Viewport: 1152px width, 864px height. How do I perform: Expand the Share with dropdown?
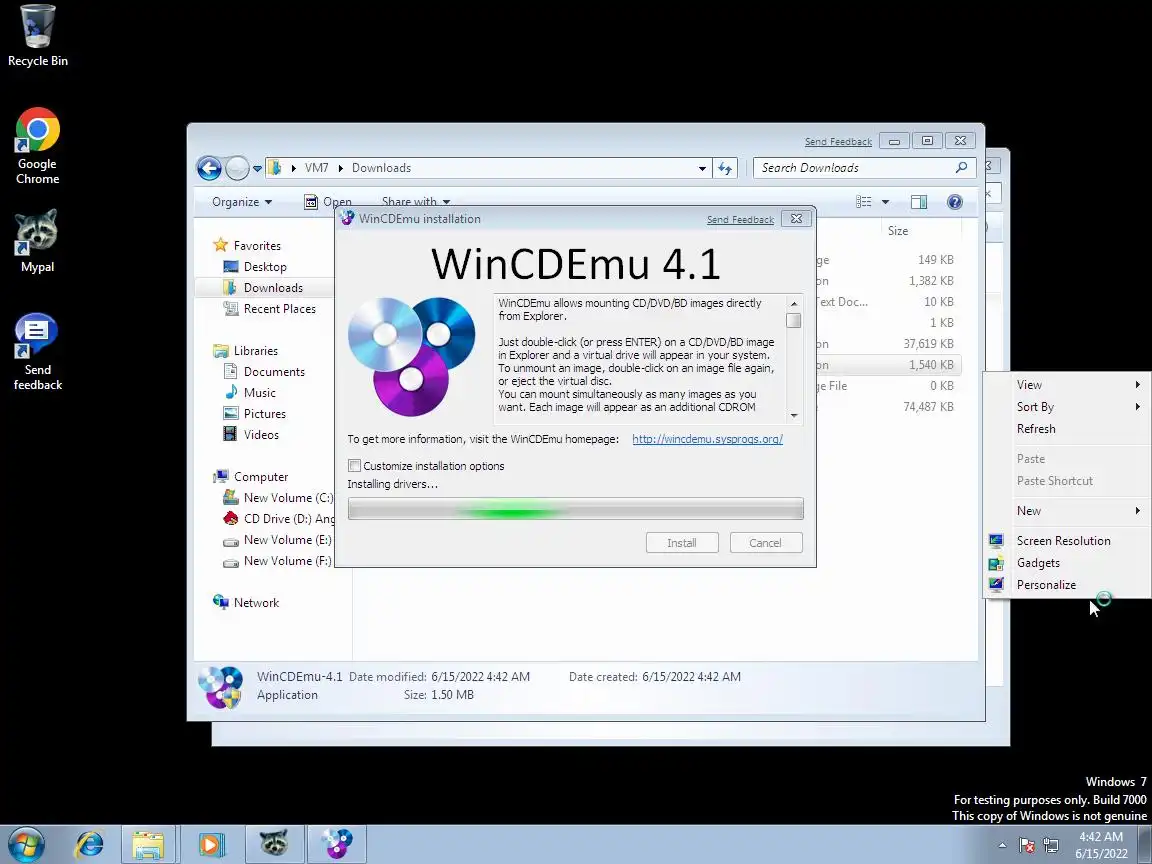coord(416,201)
